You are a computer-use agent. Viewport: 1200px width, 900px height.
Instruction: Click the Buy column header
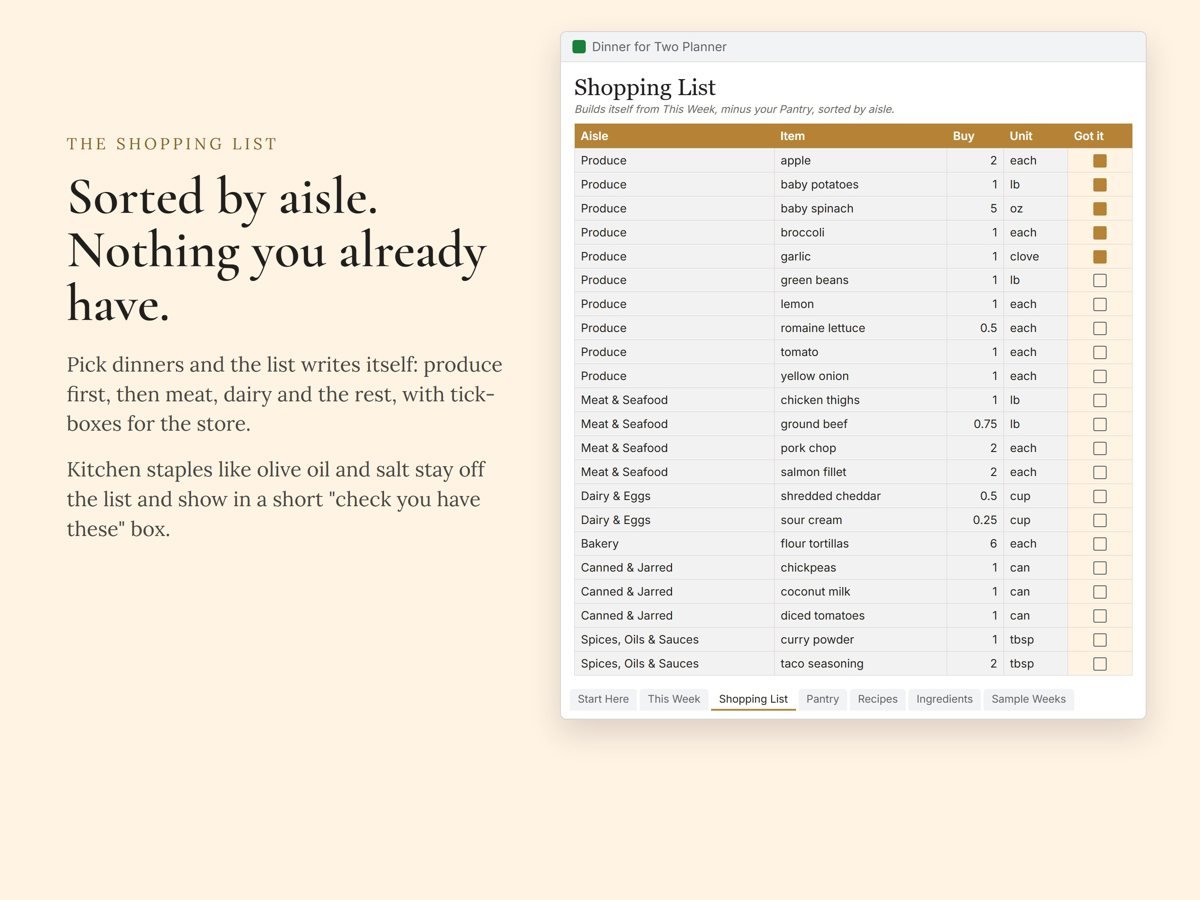pyautogui.click(x=975, y=136)
